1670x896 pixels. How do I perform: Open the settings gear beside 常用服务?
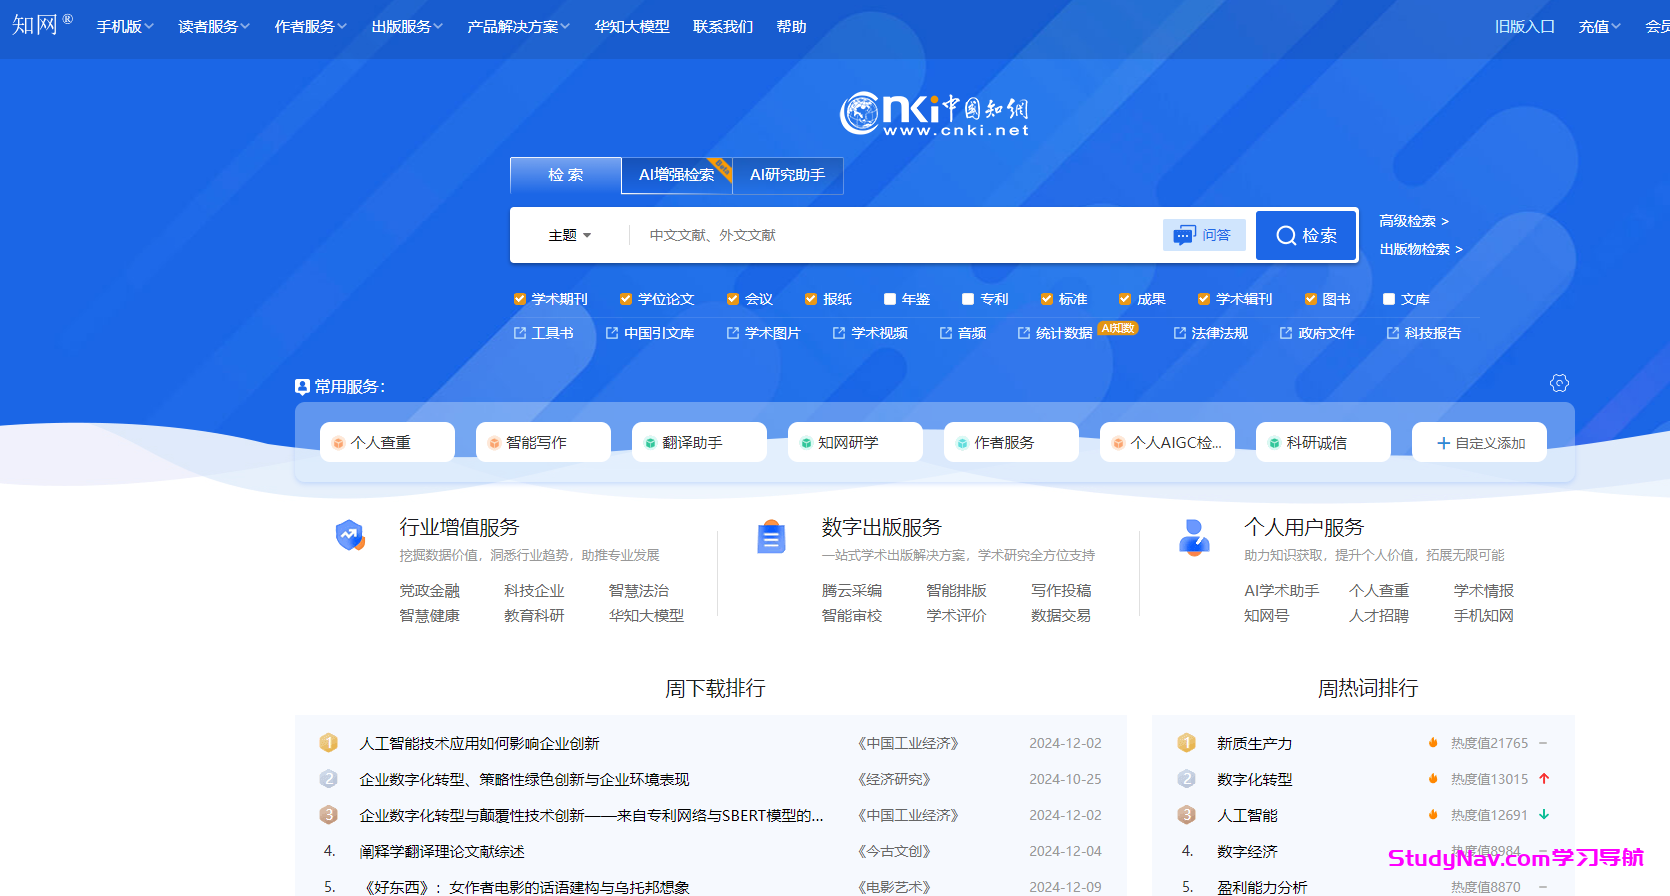(1559, 383)
